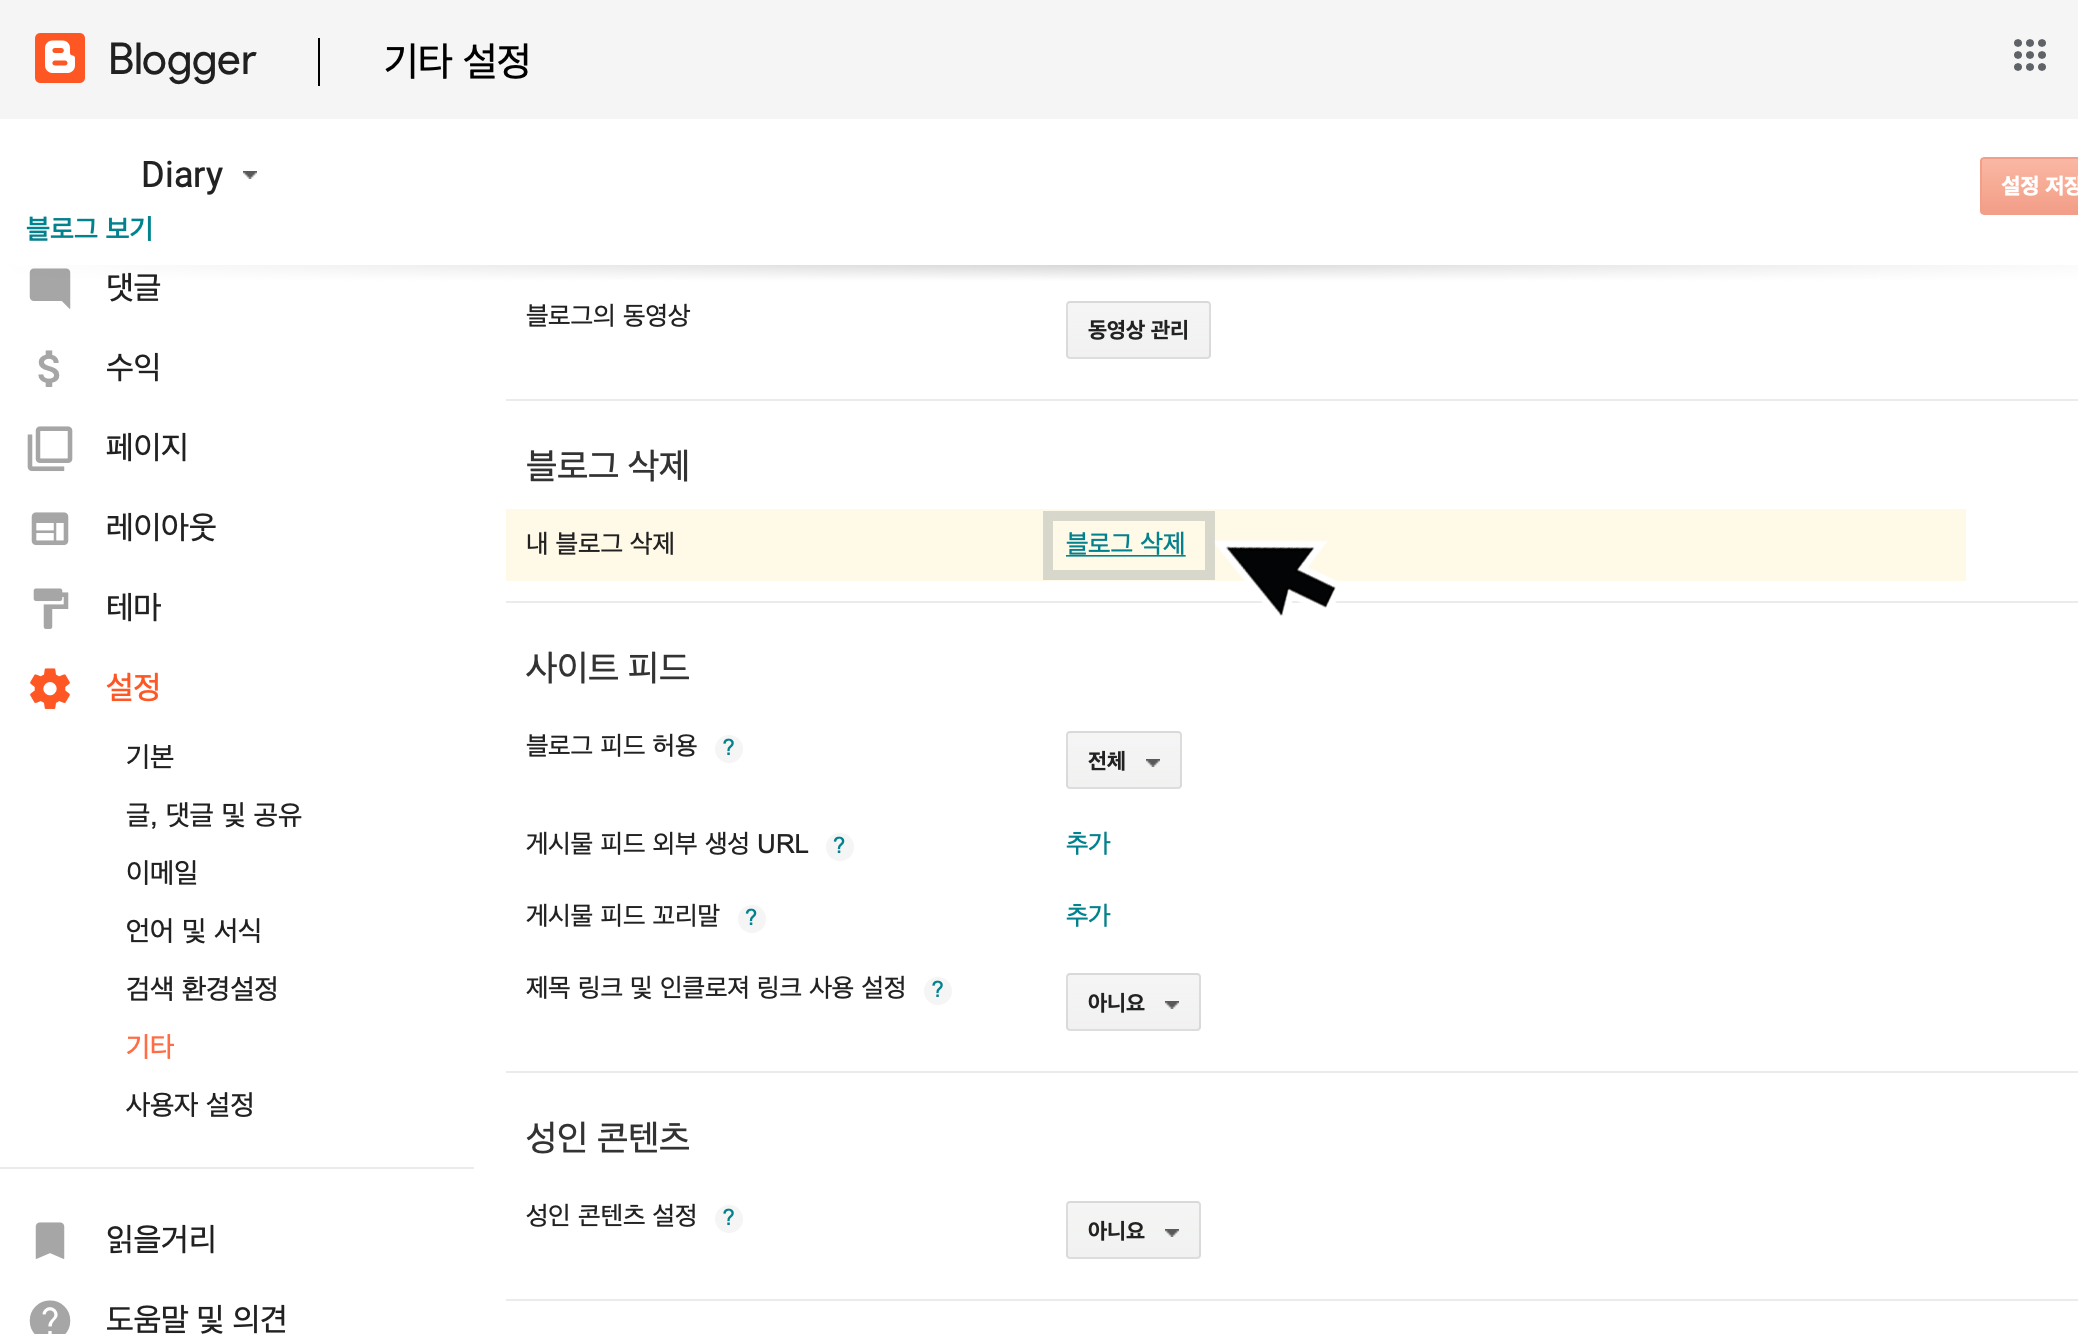Open 검색 환경설정 submenu item

202,989
